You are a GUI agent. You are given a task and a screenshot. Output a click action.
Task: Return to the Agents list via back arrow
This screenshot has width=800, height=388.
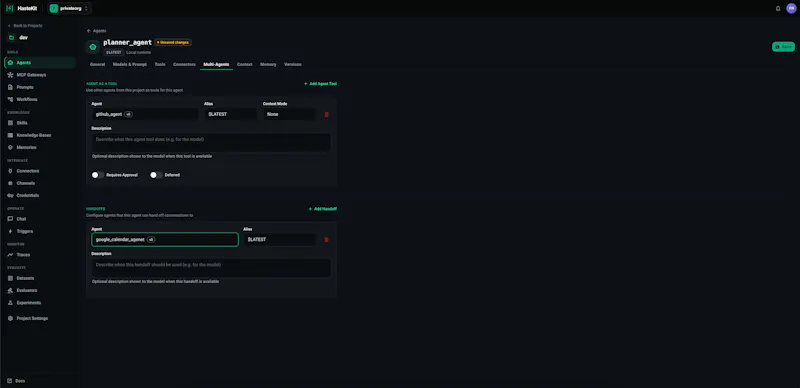click(x=96, y=31)
